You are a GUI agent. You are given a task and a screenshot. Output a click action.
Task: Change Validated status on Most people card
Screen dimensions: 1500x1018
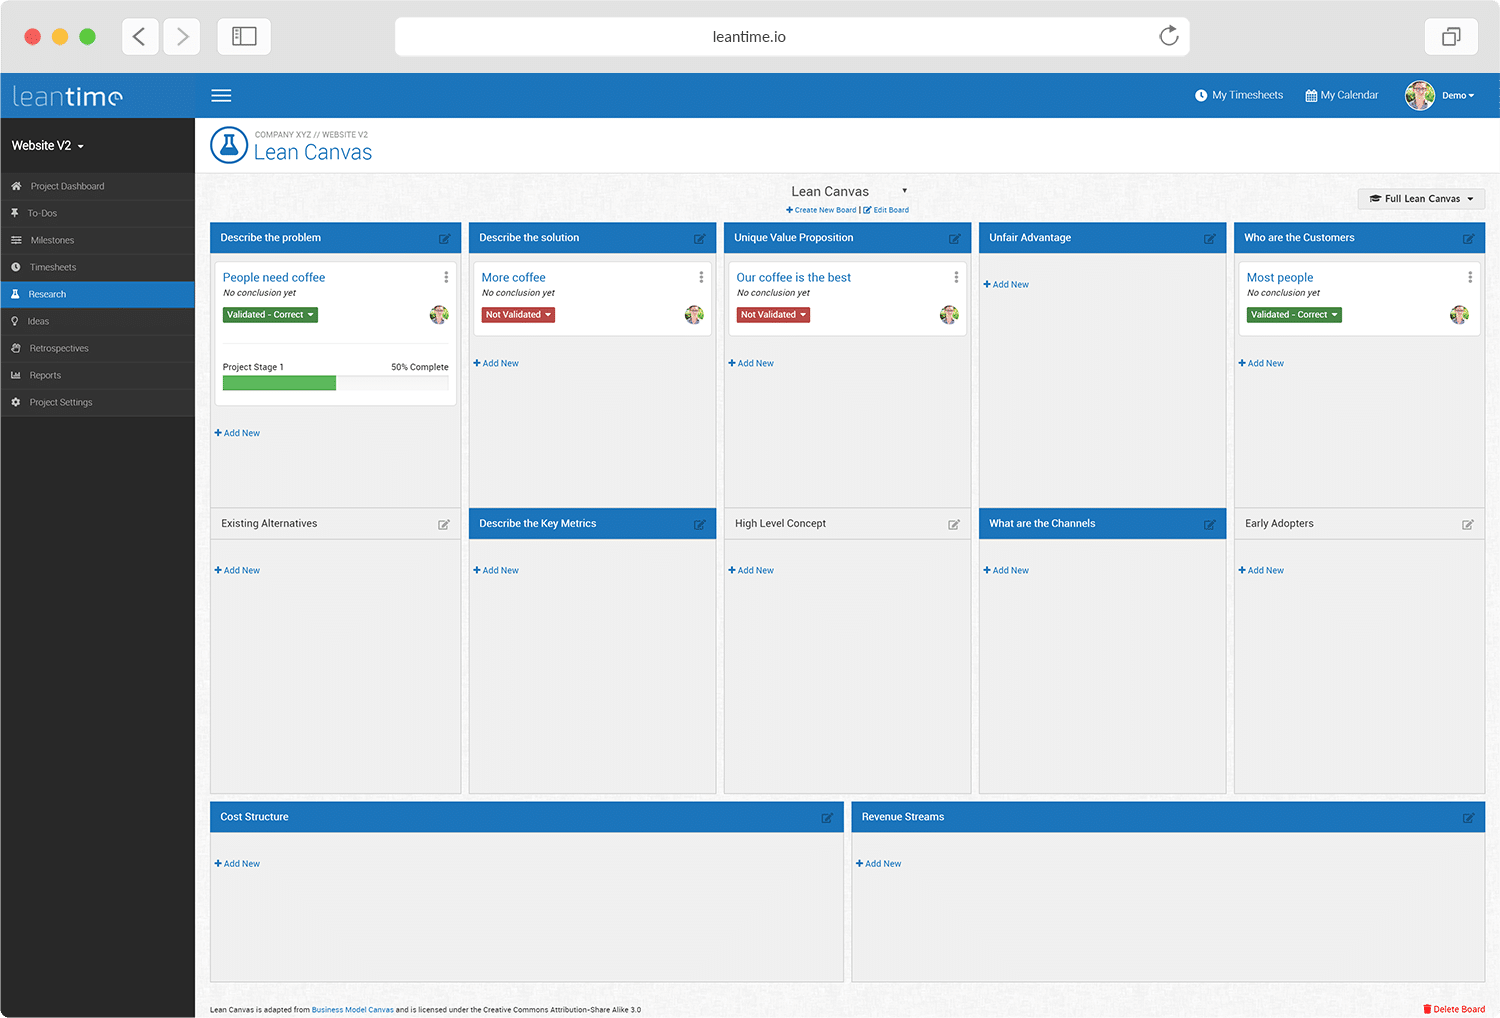tap(1294, 315)
